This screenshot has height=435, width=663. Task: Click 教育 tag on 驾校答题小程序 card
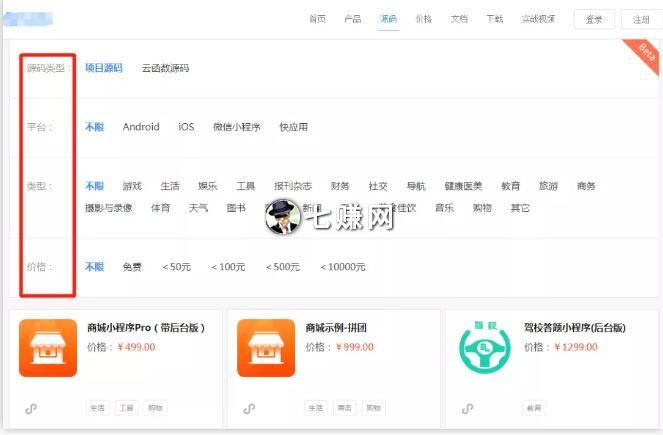pyautogui.click(x=534, y=408)
